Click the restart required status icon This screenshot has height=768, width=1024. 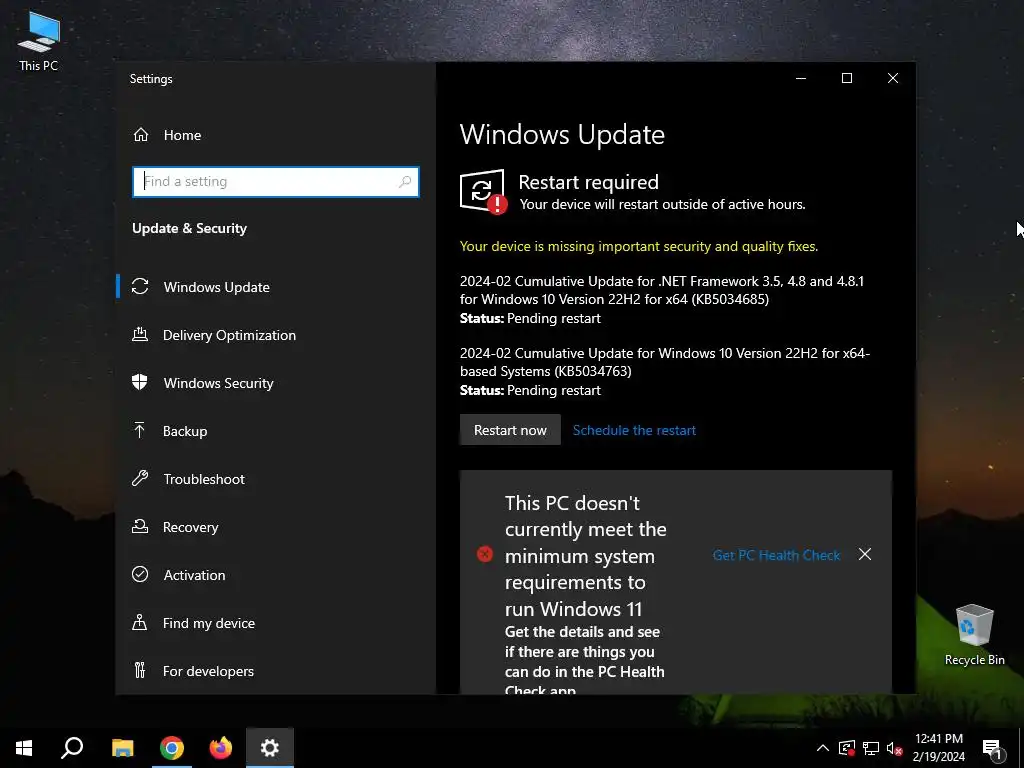coord(483,192)
